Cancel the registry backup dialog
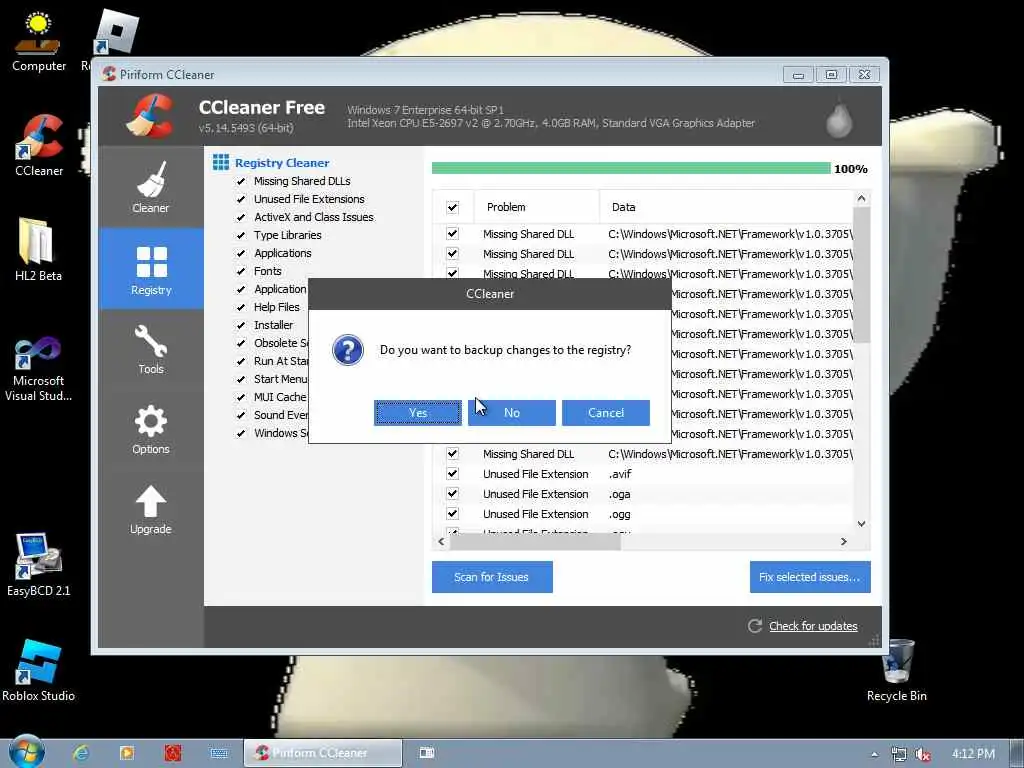 (x=606, y=413)
